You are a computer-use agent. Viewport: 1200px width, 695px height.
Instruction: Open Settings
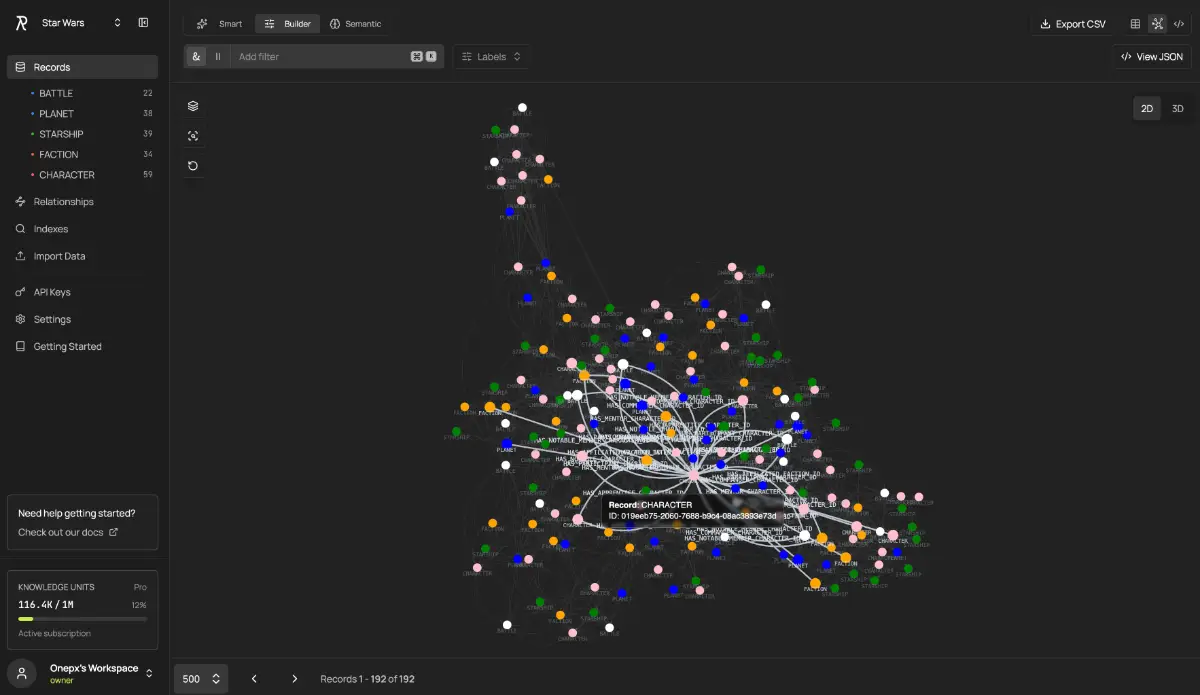point(52,320)
